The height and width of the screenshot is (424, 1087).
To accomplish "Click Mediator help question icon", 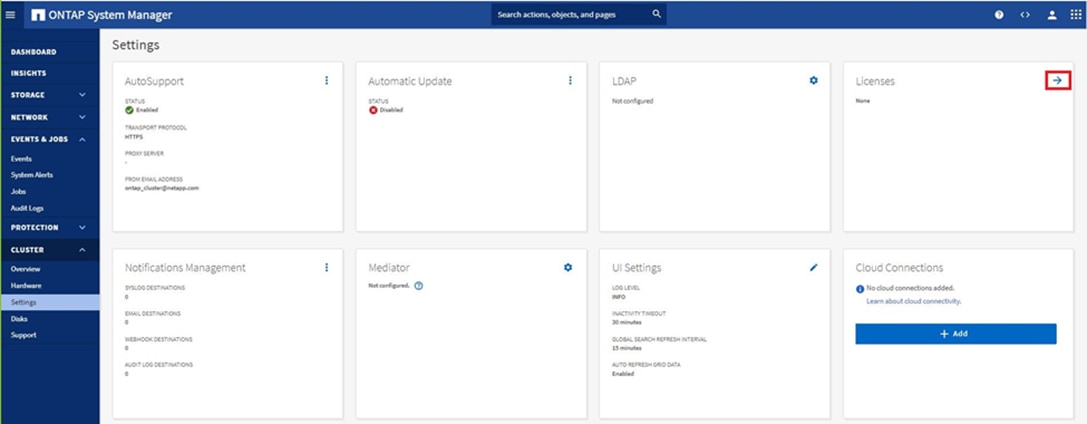I will click(419, 285).
